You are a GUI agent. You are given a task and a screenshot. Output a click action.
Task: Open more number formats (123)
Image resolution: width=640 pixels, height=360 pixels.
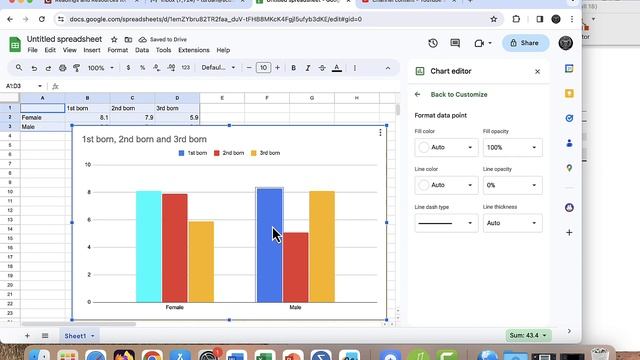click(x=186, y=68)
